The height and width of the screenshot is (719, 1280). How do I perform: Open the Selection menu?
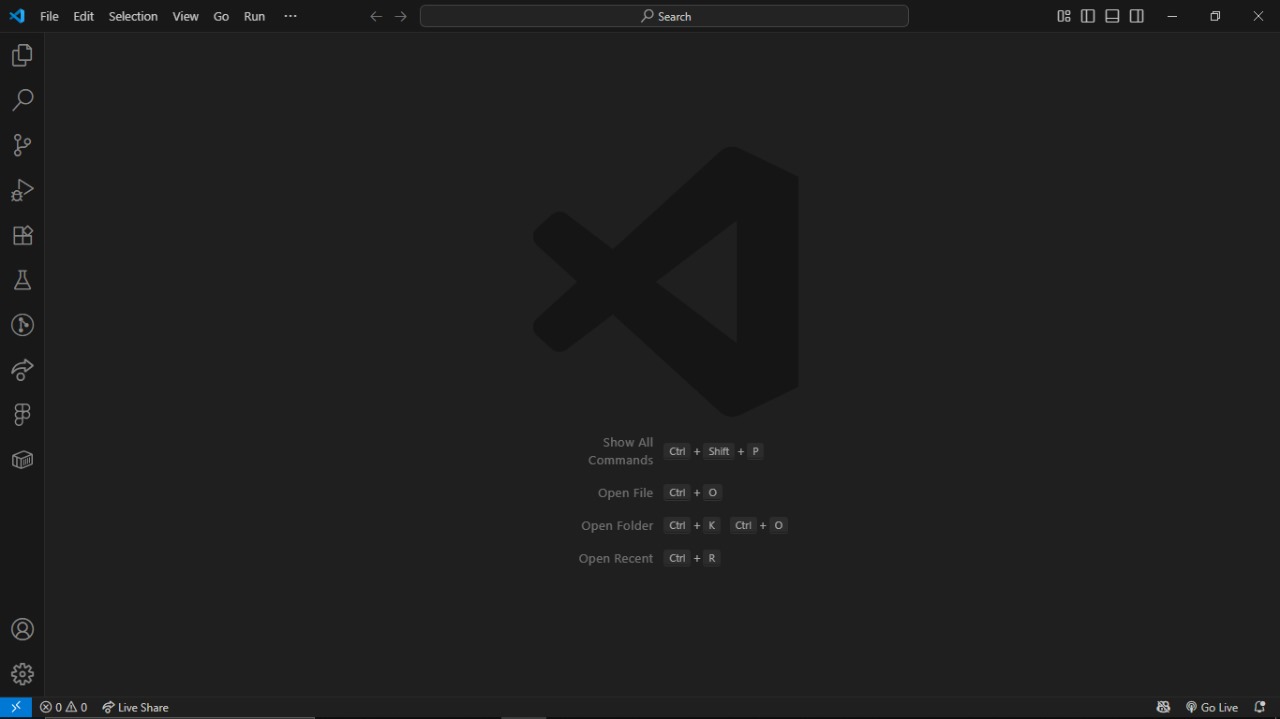(x=133, y=16)
